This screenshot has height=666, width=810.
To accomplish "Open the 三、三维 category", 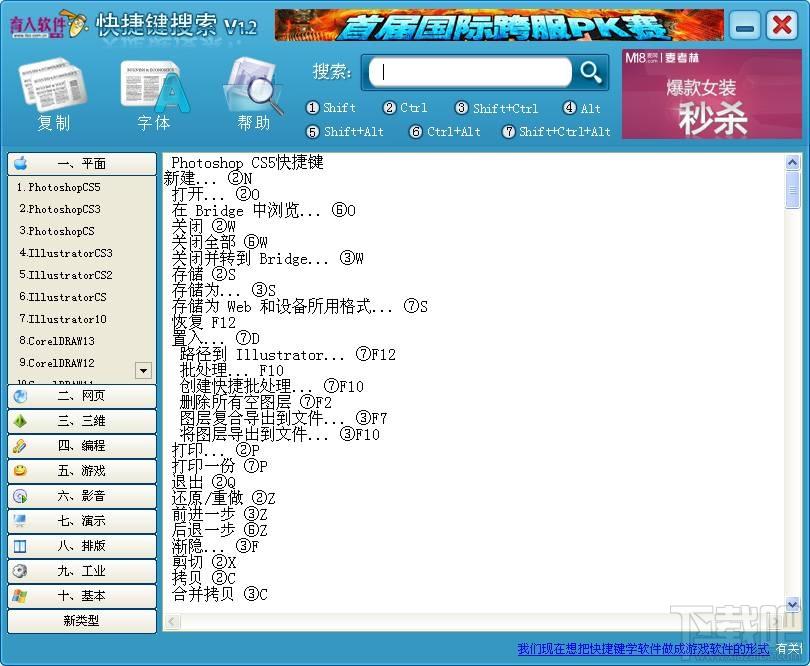I will (x=82, y=421).
